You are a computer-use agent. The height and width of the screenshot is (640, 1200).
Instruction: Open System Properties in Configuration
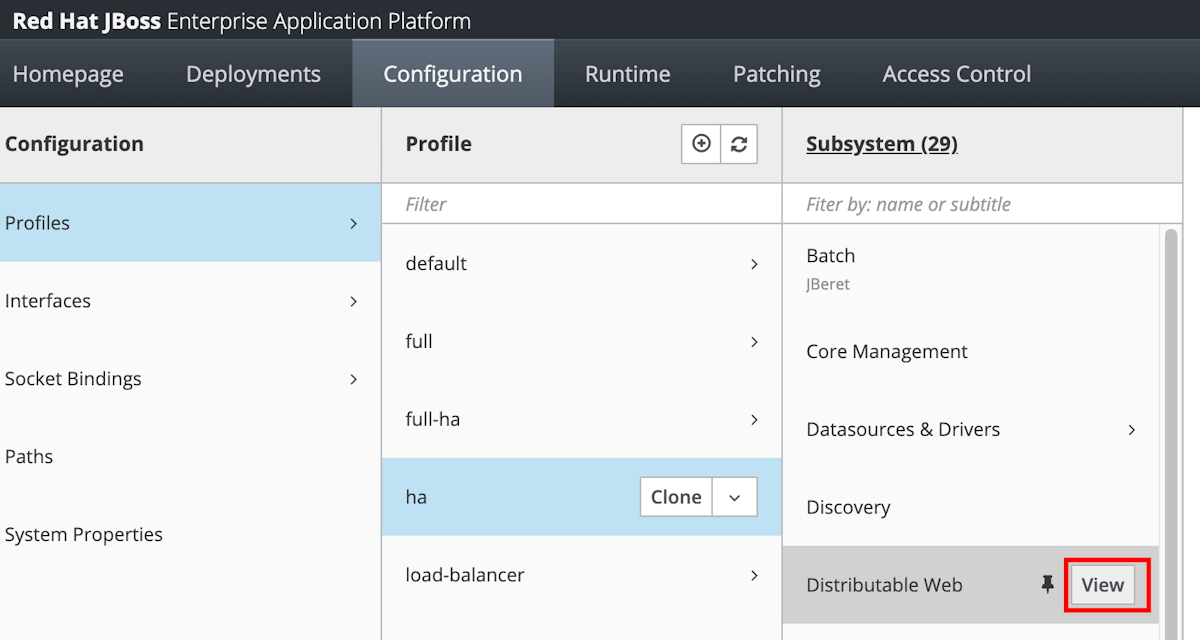tap(84, 535)
